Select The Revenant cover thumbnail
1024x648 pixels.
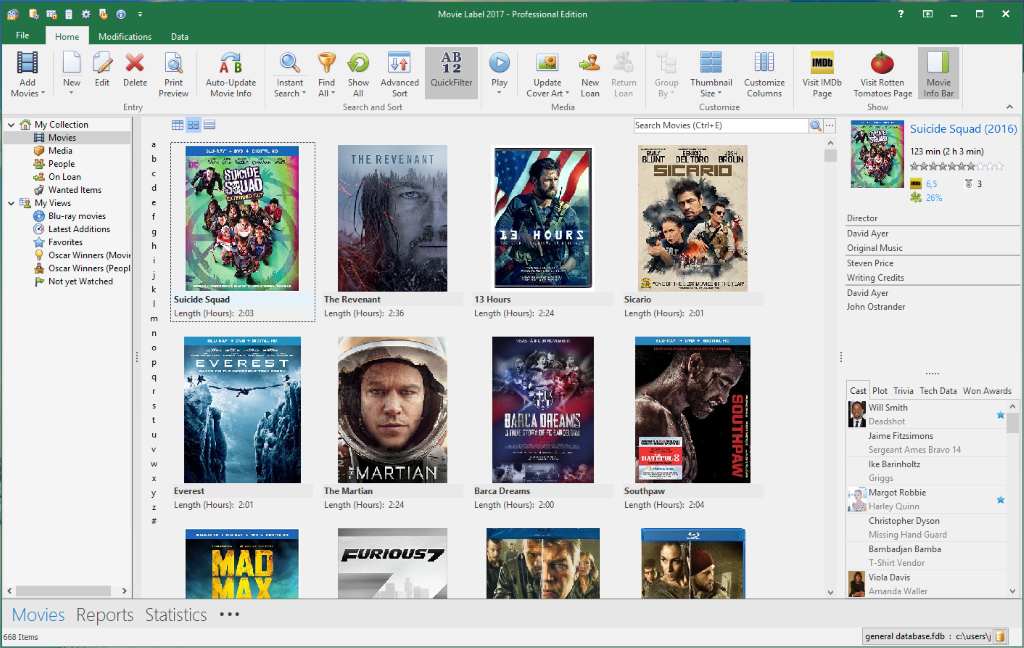pos(392,218)
